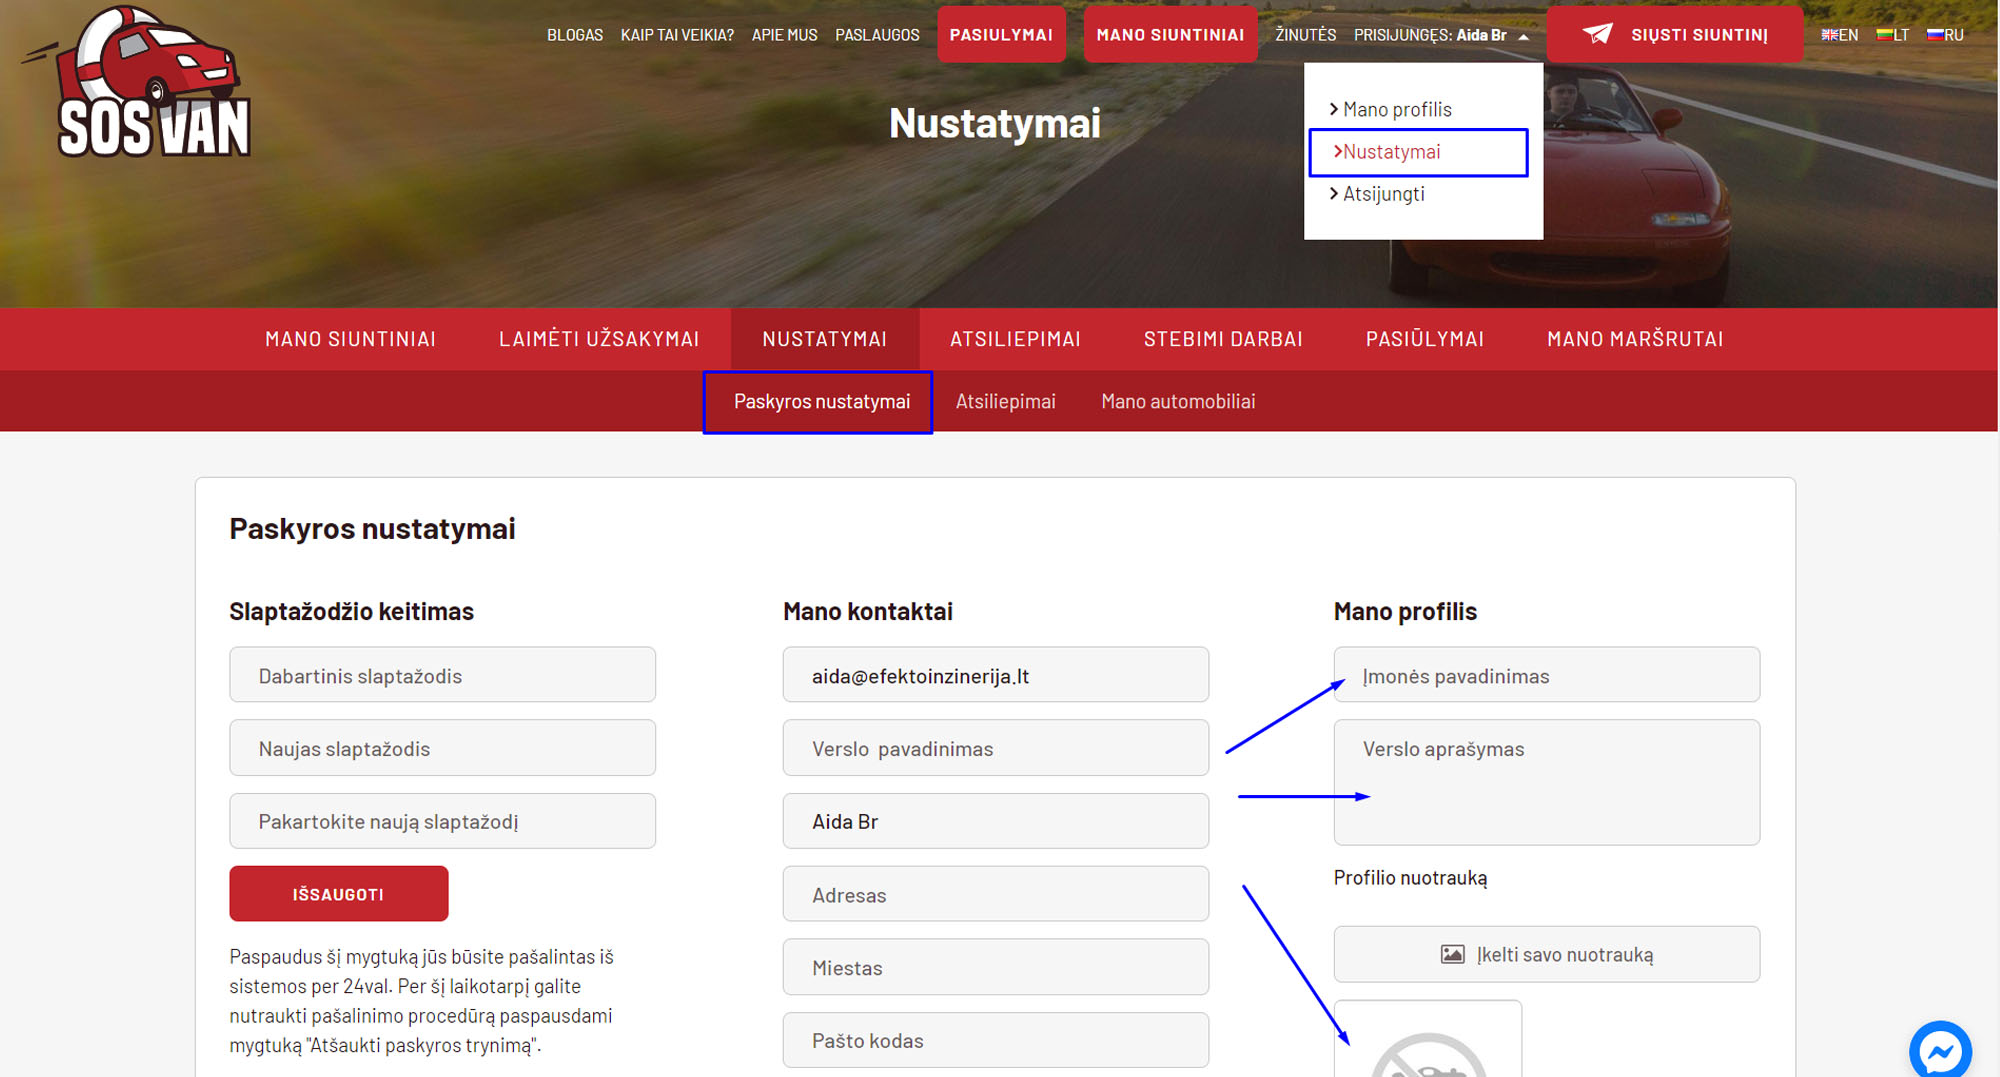The width and height of the screenshot is (2000, 1077).
Task: Switch to Laimėti užsakymai tab
Action: (x=599, y=339)
